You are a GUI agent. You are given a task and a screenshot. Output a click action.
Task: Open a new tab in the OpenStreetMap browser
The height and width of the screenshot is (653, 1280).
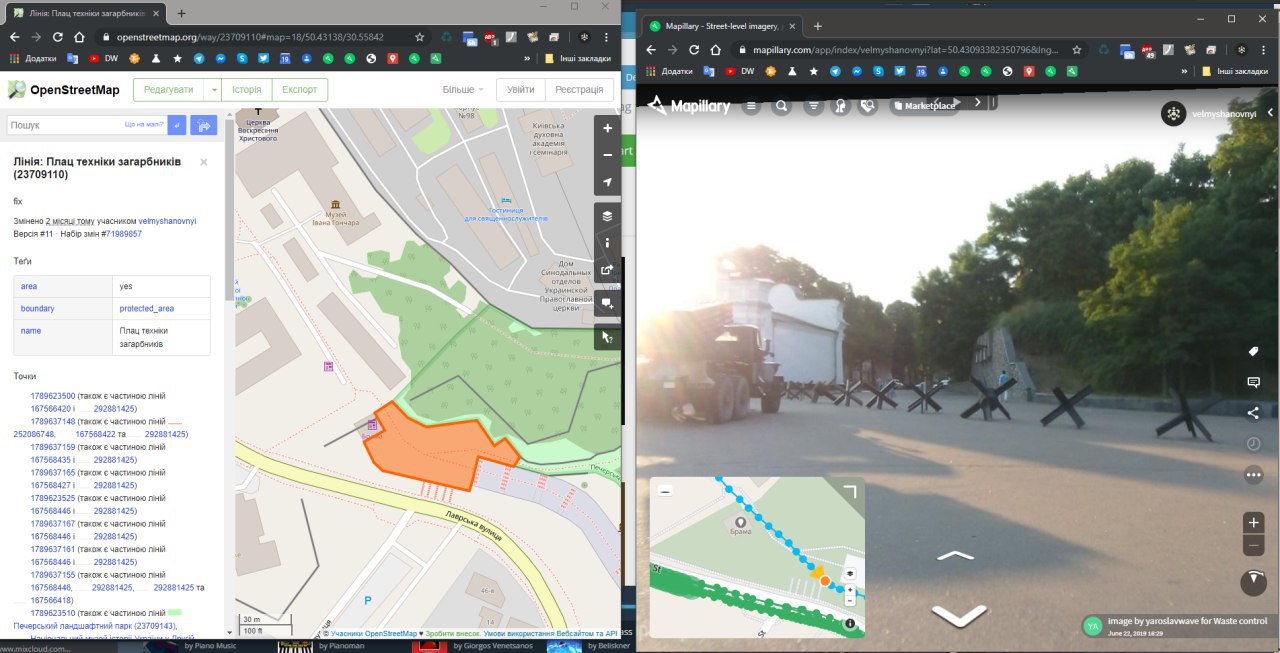(181, 14)
